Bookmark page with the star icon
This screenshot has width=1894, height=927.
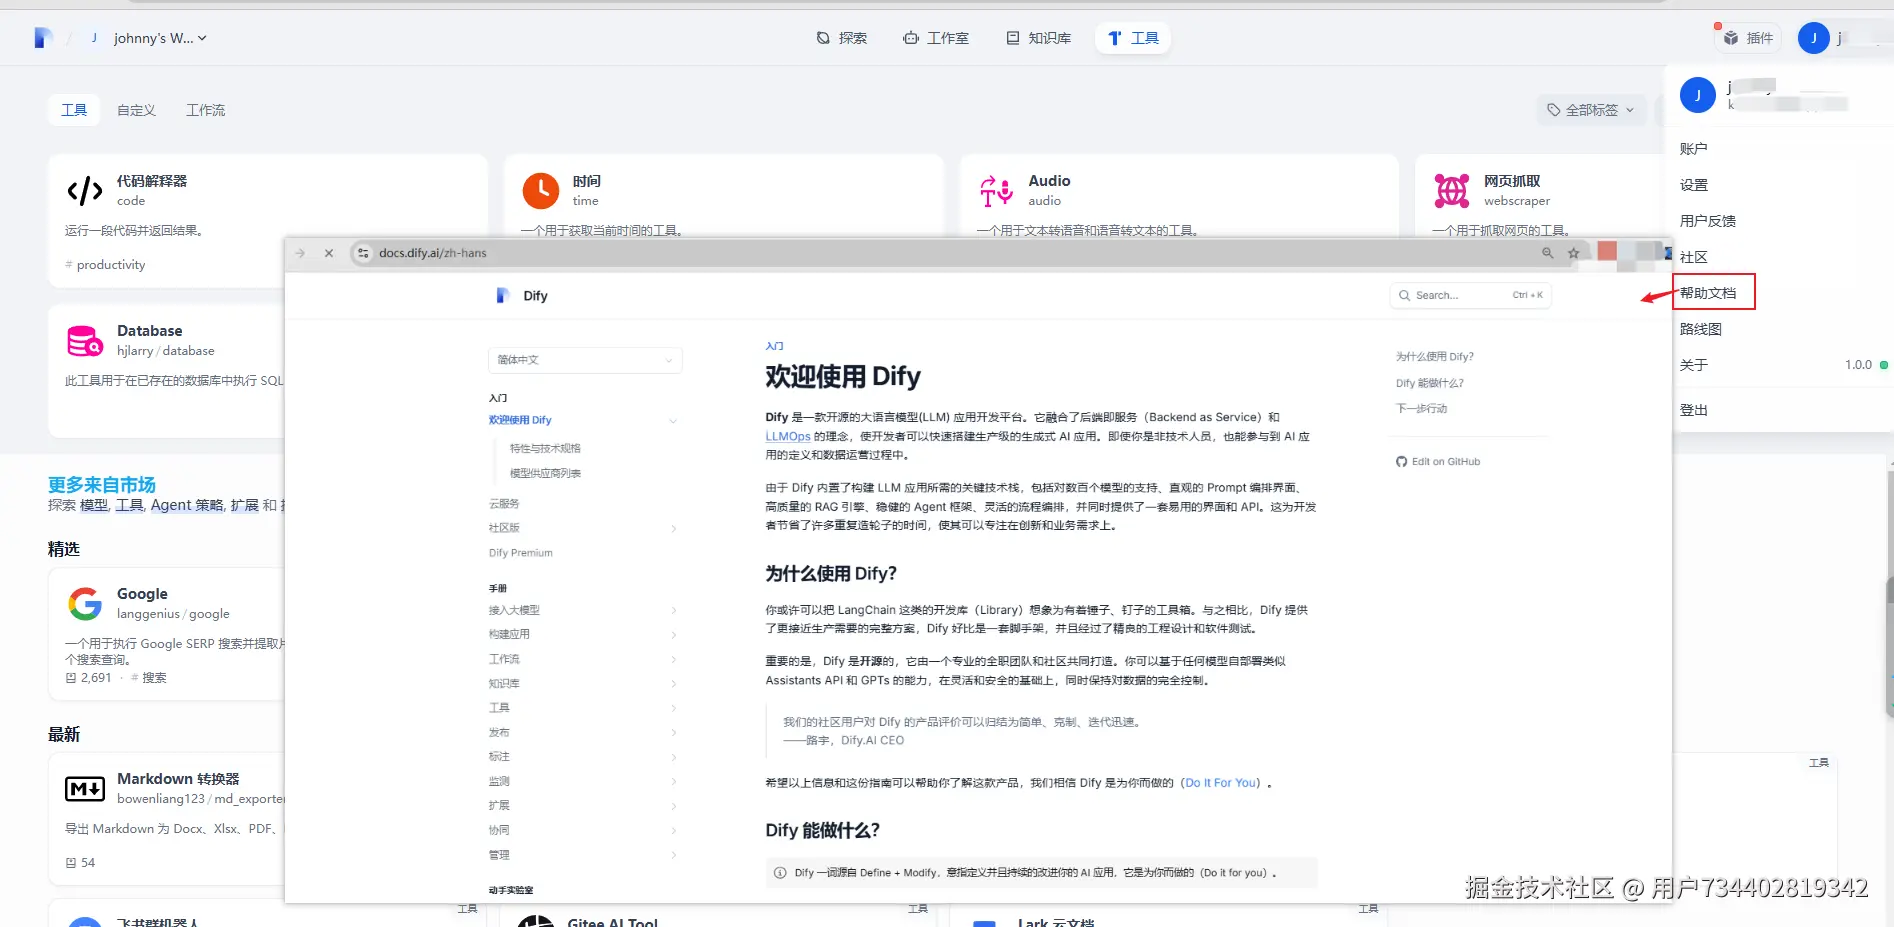point(1573,253)
